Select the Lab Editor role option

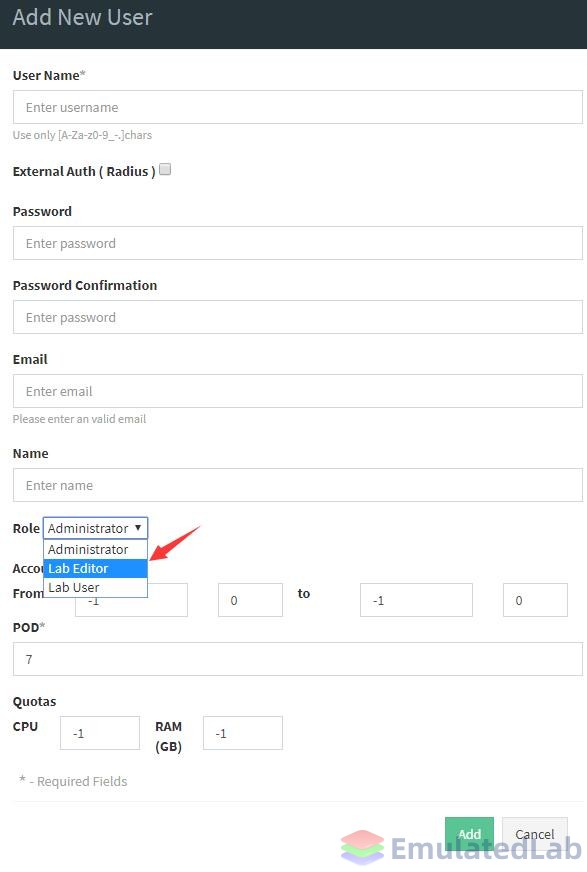click(x=95, y=568)
